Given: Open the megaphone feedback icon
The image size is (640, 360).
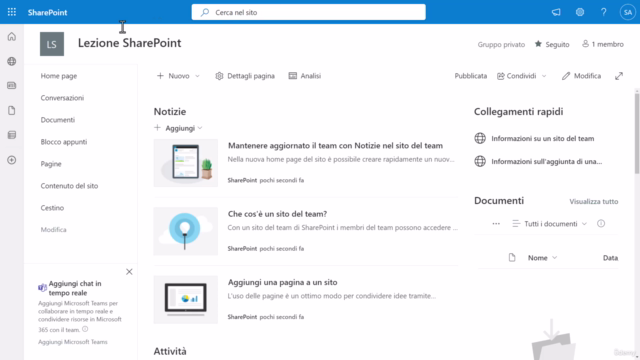Looking at the screenshot, I should (556, 12).
